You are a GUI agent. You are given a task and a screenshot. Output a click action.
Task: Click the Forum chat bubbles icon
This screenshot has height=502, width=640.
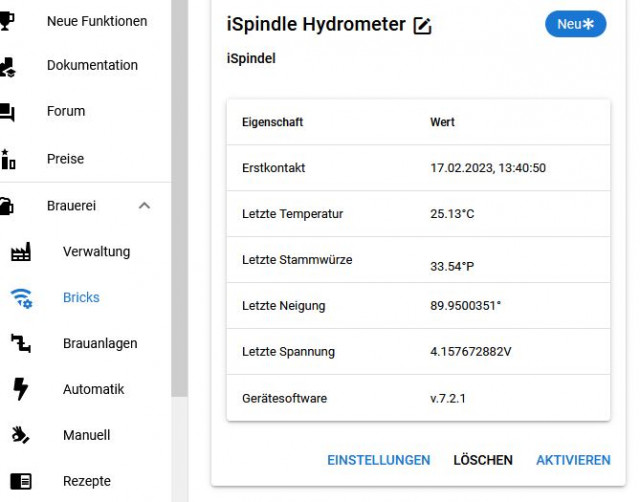pos(7,112)
